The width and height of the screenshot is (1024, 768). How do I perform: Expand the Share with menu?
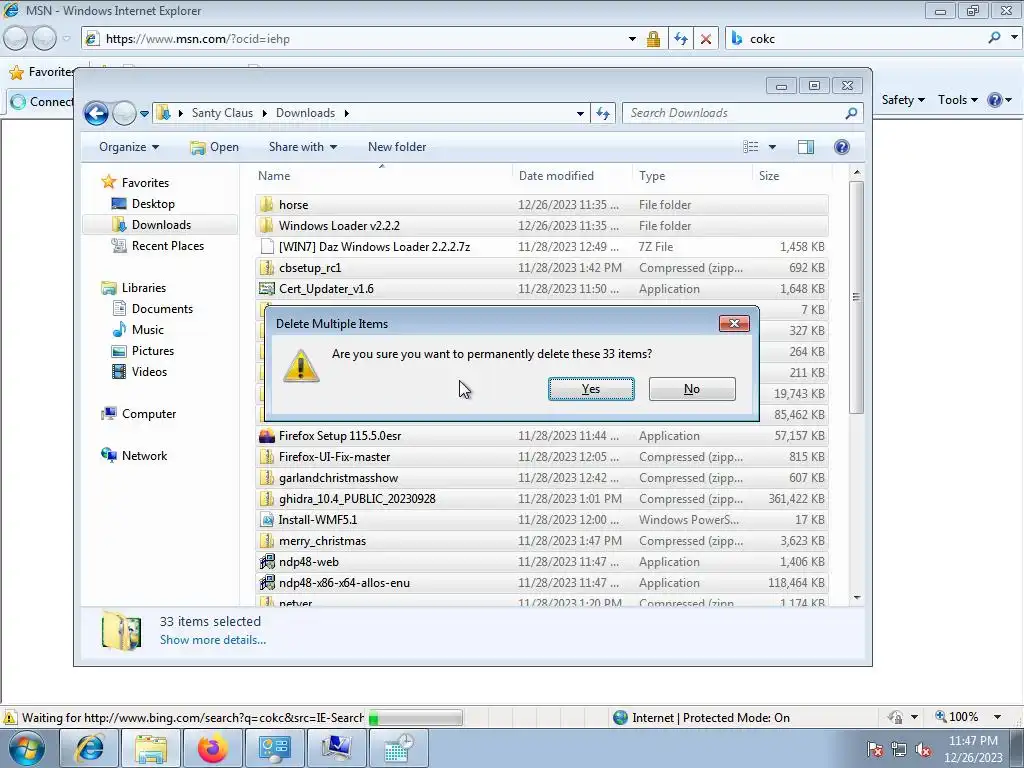[303, 147]
